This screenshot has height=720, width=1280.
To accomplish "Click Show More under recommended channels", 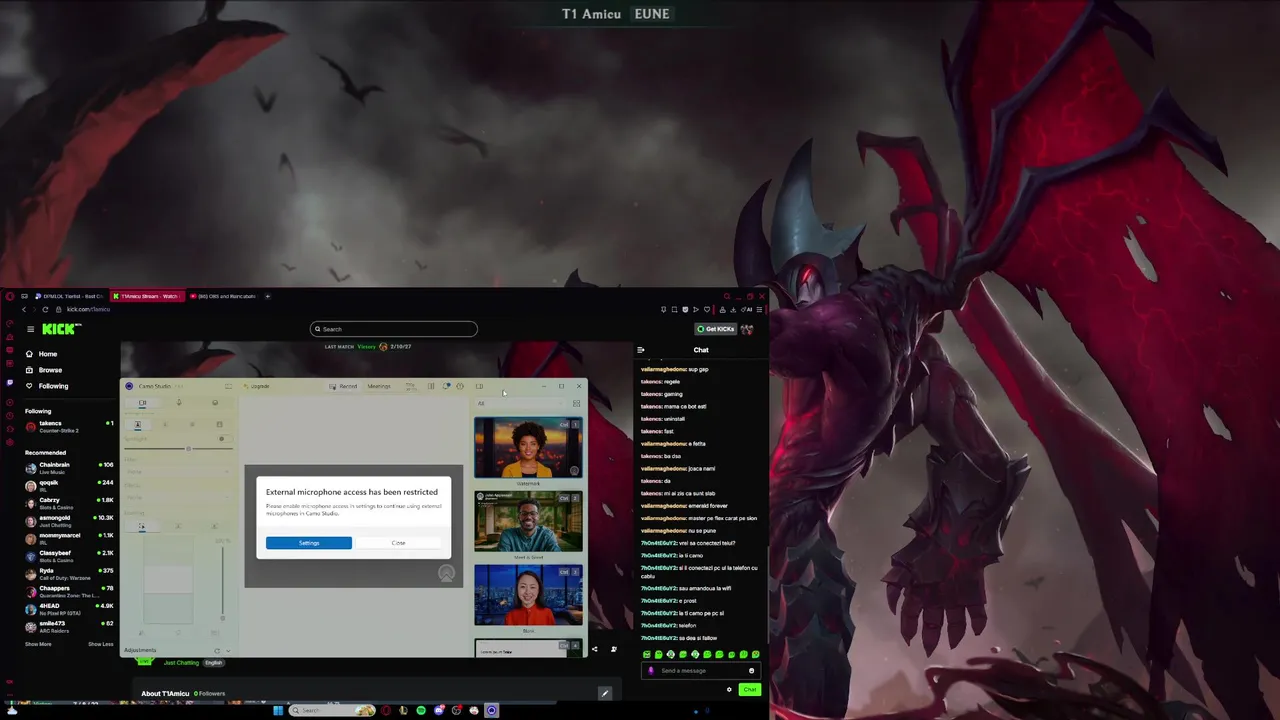I will [38, 644].
